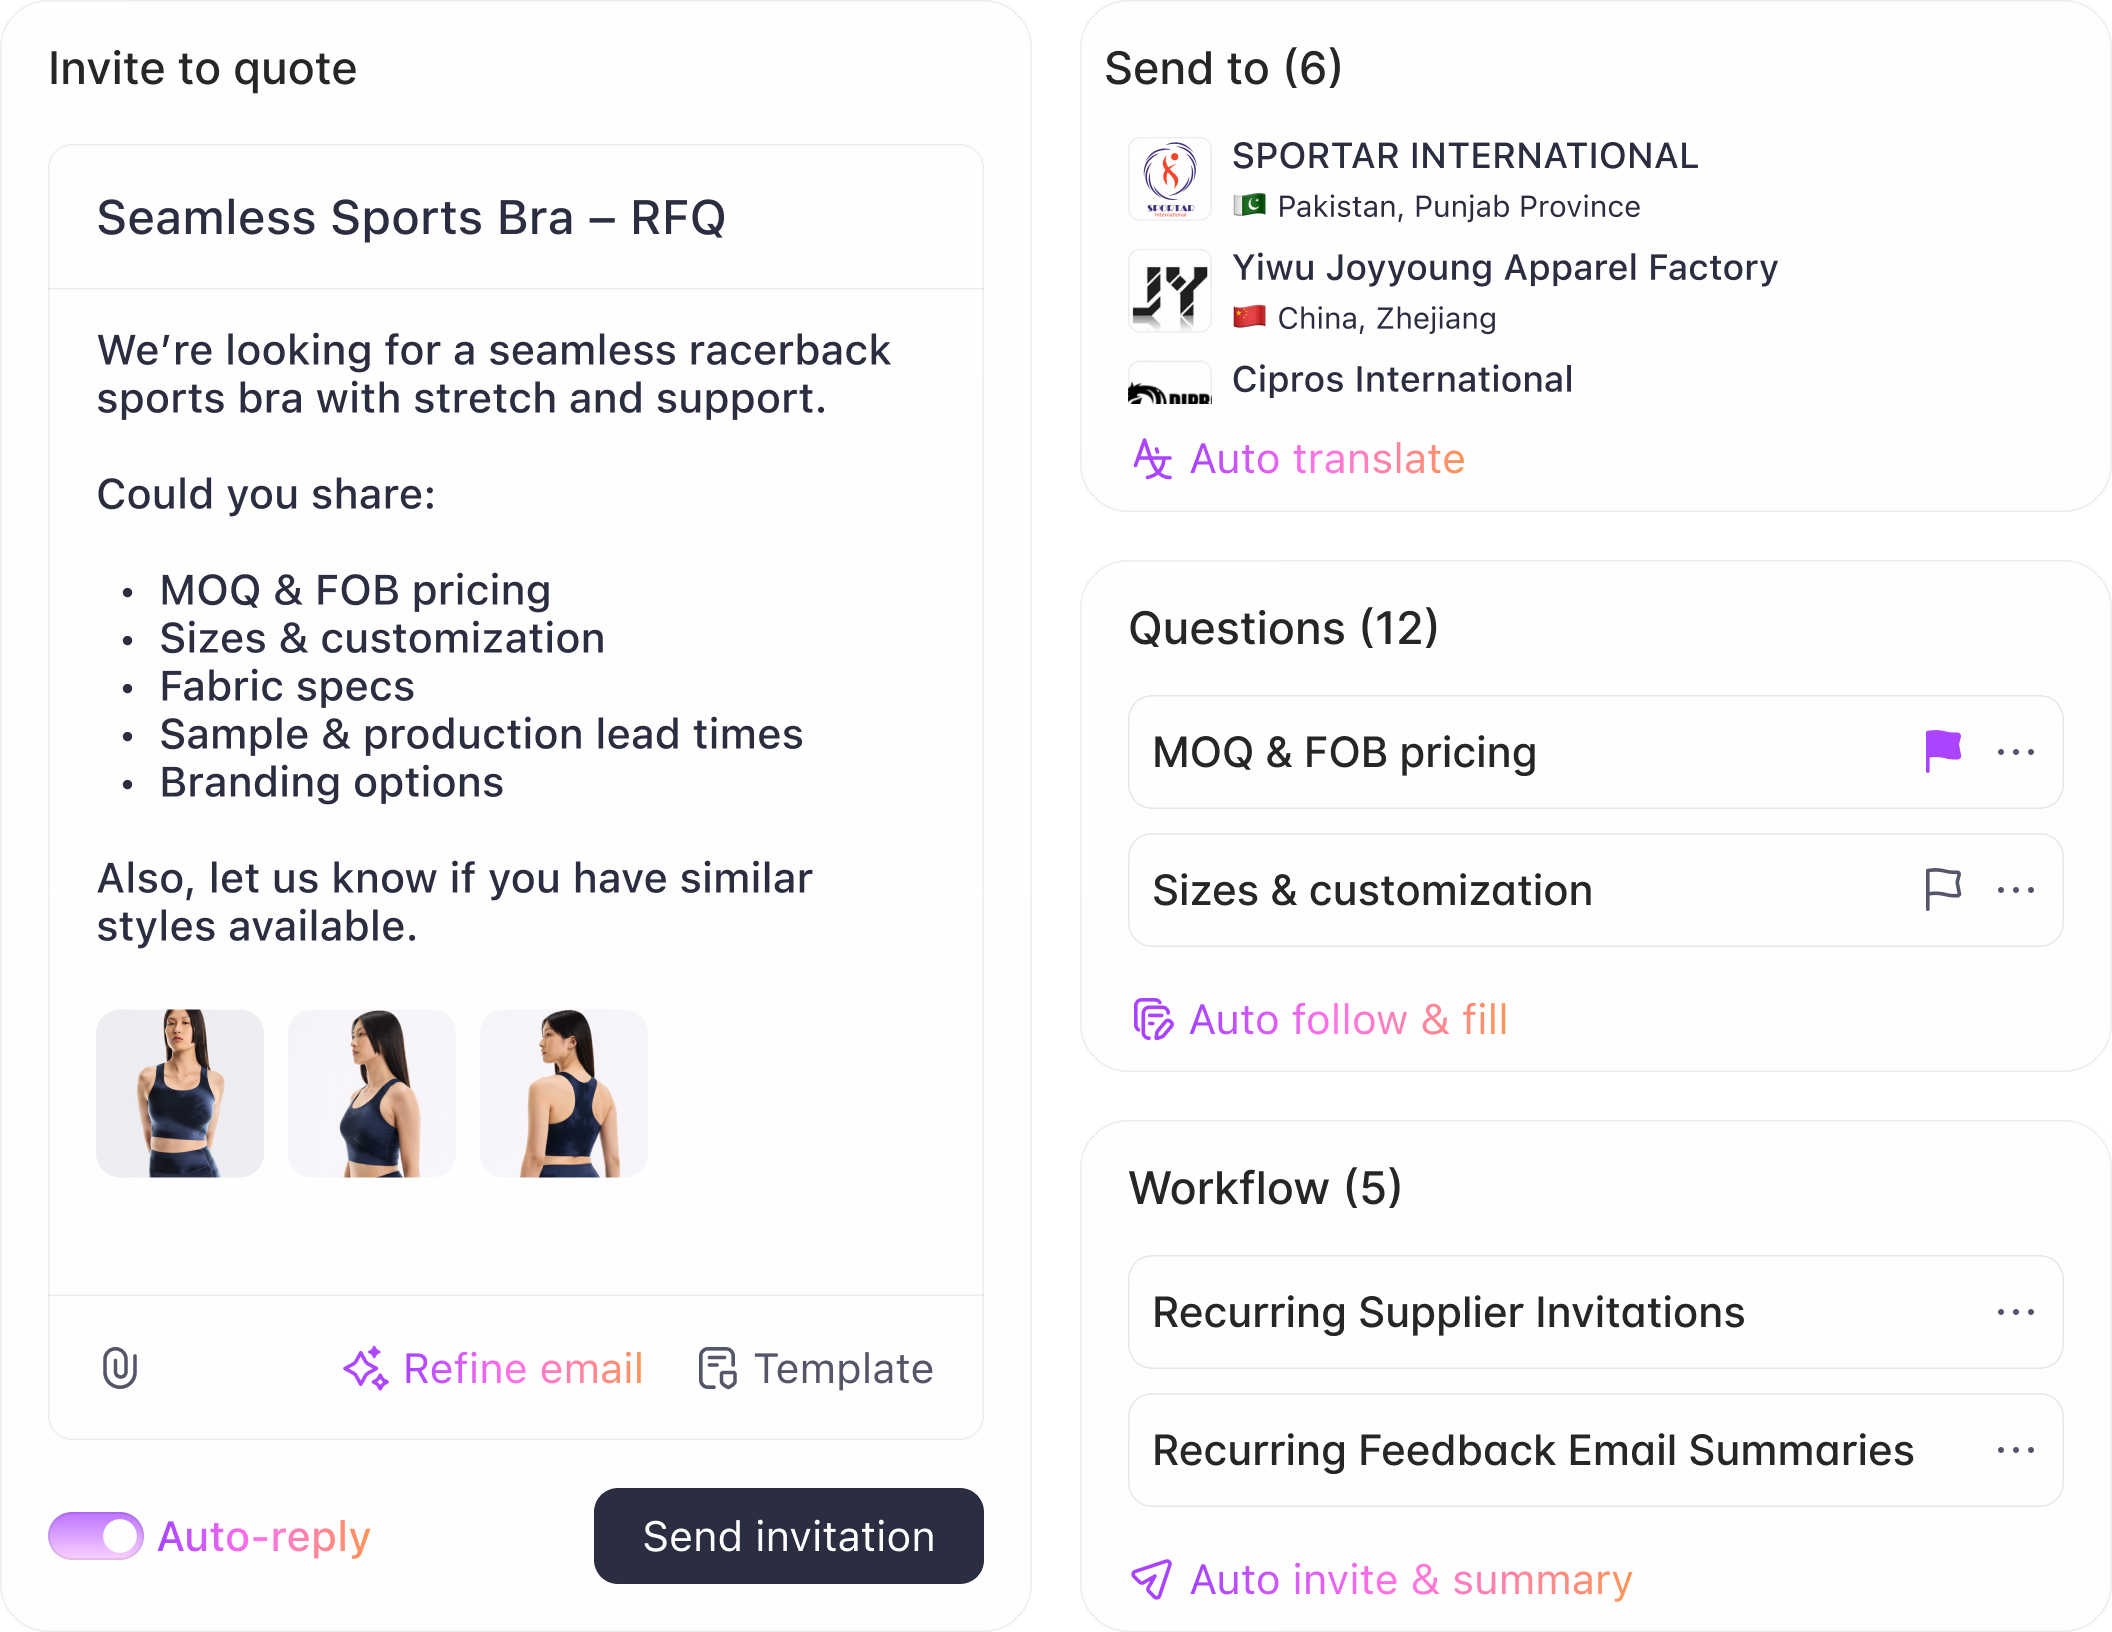The height and width of the screenshot is (1632, 2112).
Task: Select the Recurring Supplier Invitations workflow item
Action: point(1448,1312)
